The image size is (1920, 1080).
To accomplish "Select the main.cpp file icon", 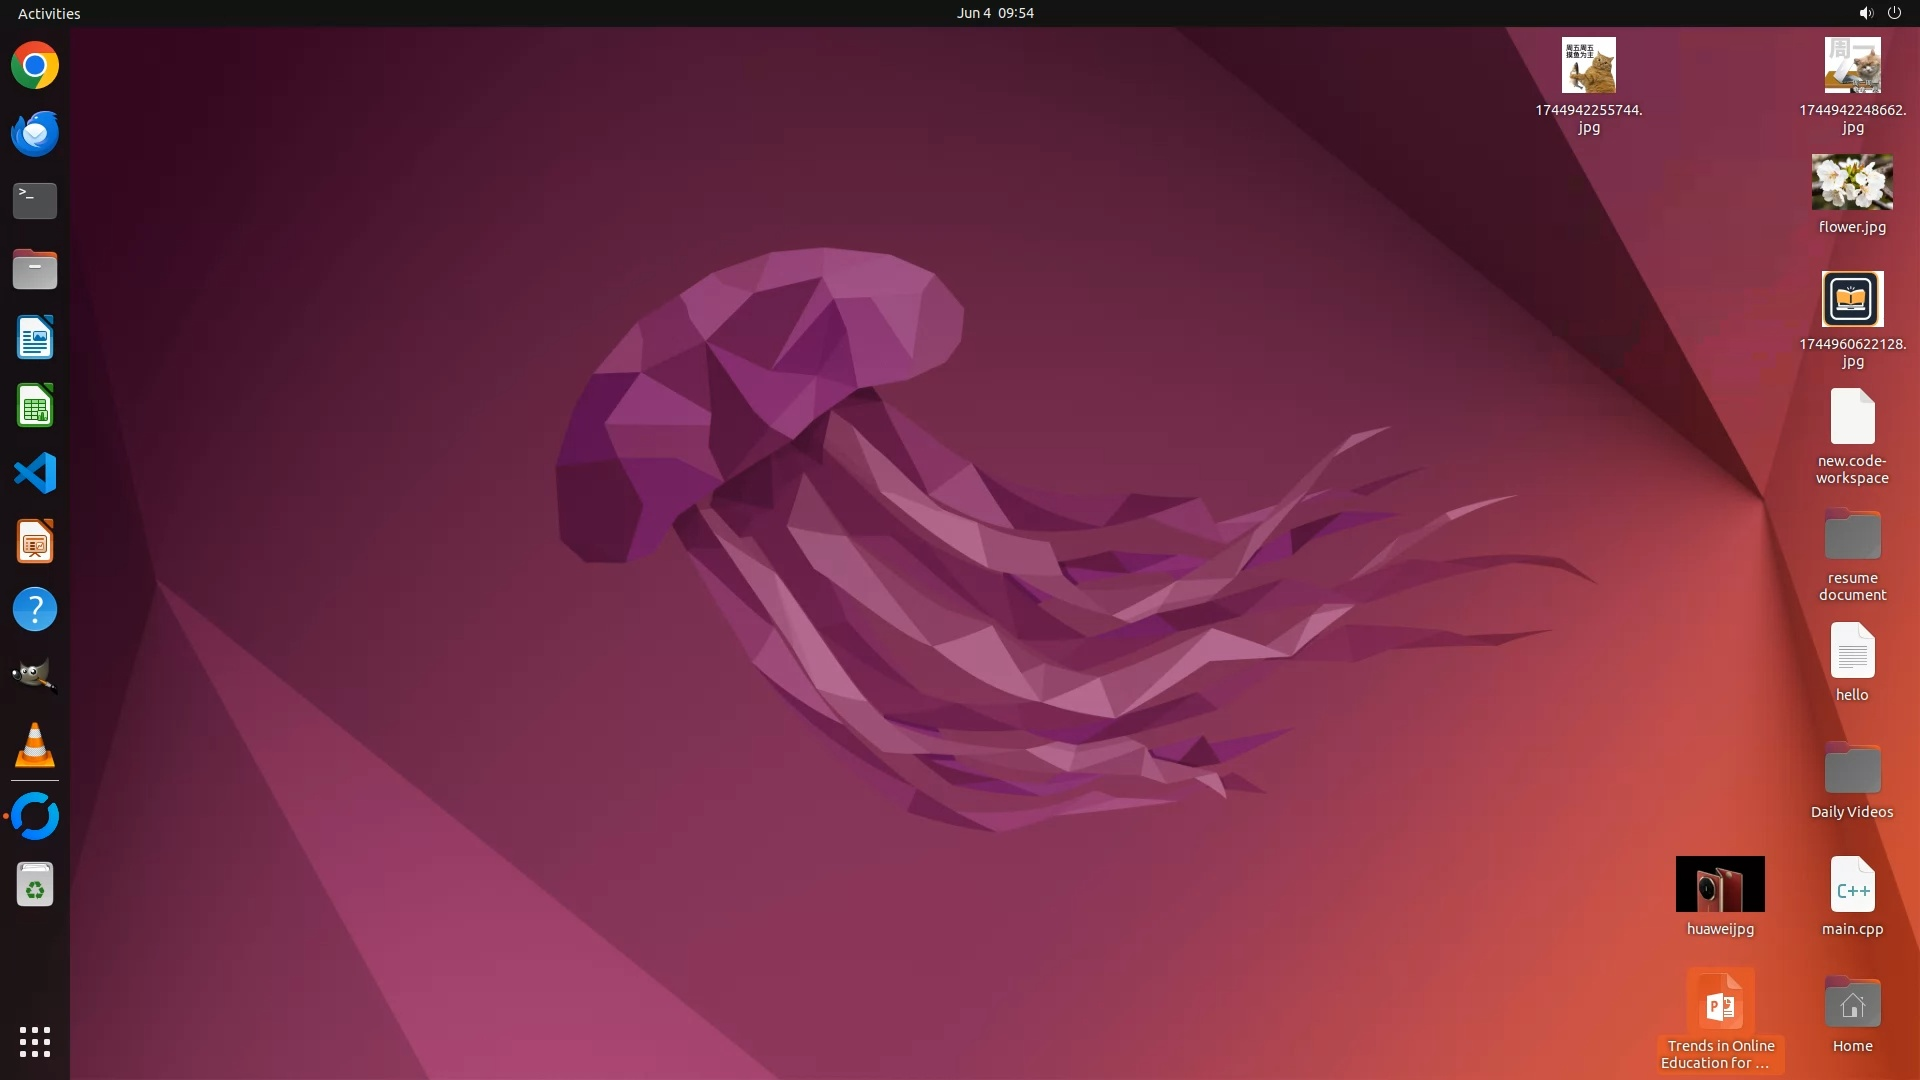I will [1851, 885].
